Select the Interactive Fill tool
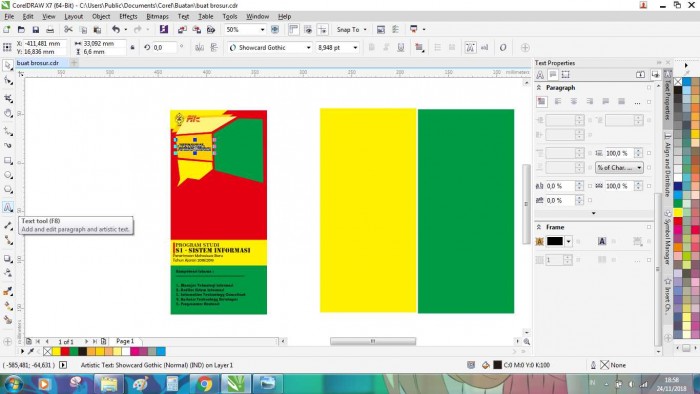The image size is (700, 394). pyautogui.click(x=8, y=306)
